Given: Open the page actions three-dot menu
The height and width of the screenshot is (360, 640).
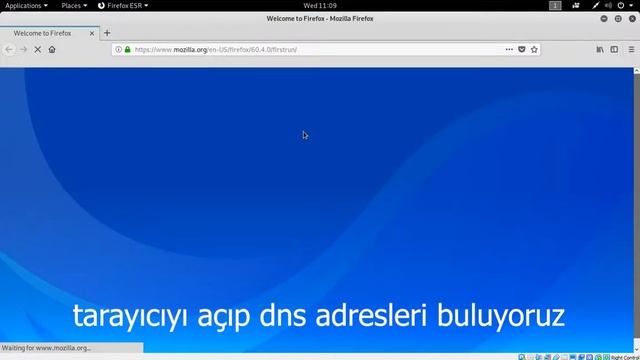Looking at the screenshot, I should (509, 49).
